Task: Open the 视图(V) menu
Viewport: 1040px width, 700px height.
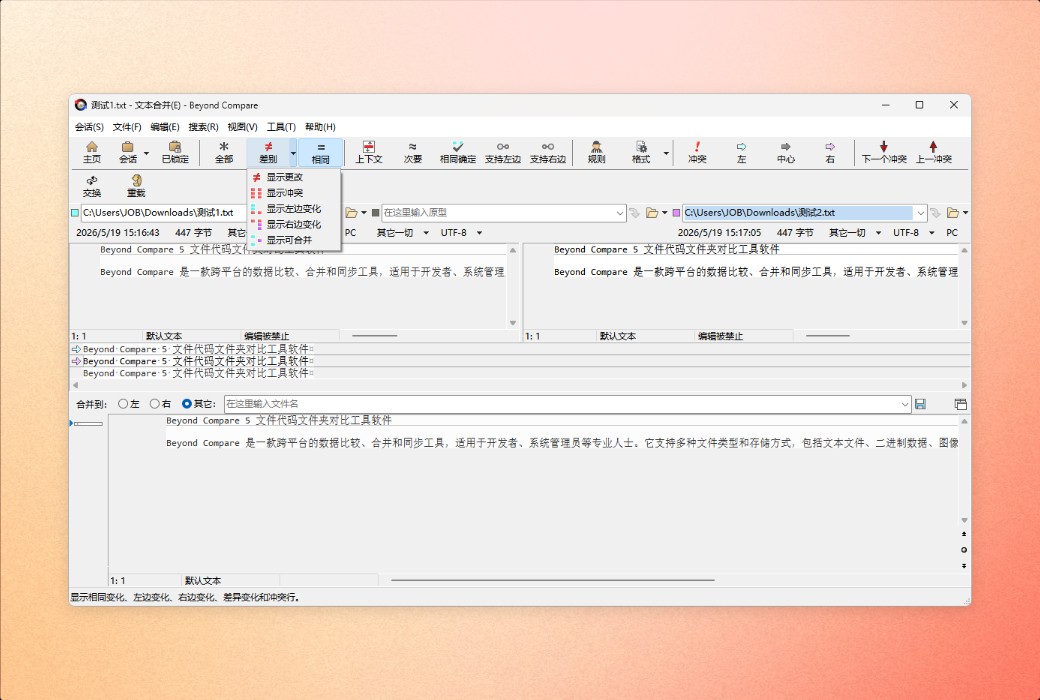Action: click(242, 127)
